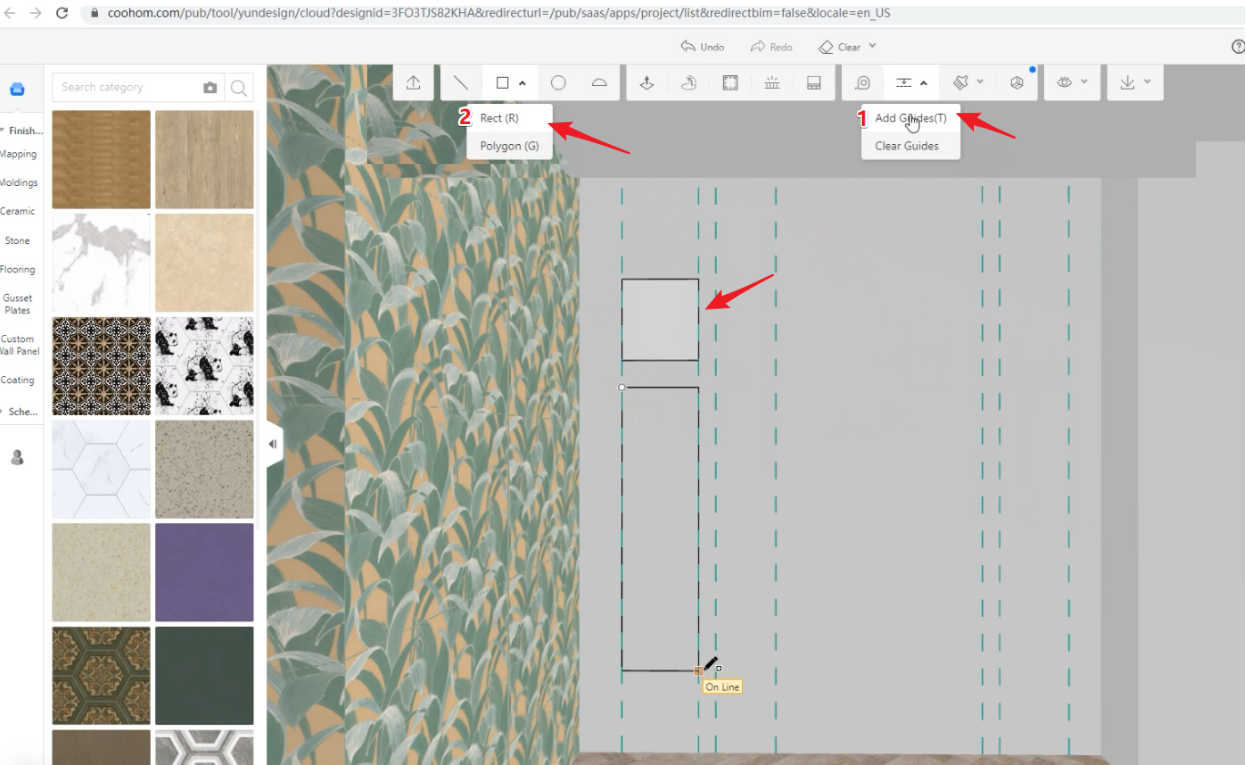Select the Arc (half-circle) drawing tool
This screenshot has width=1246, height=765.
[599, 83]
